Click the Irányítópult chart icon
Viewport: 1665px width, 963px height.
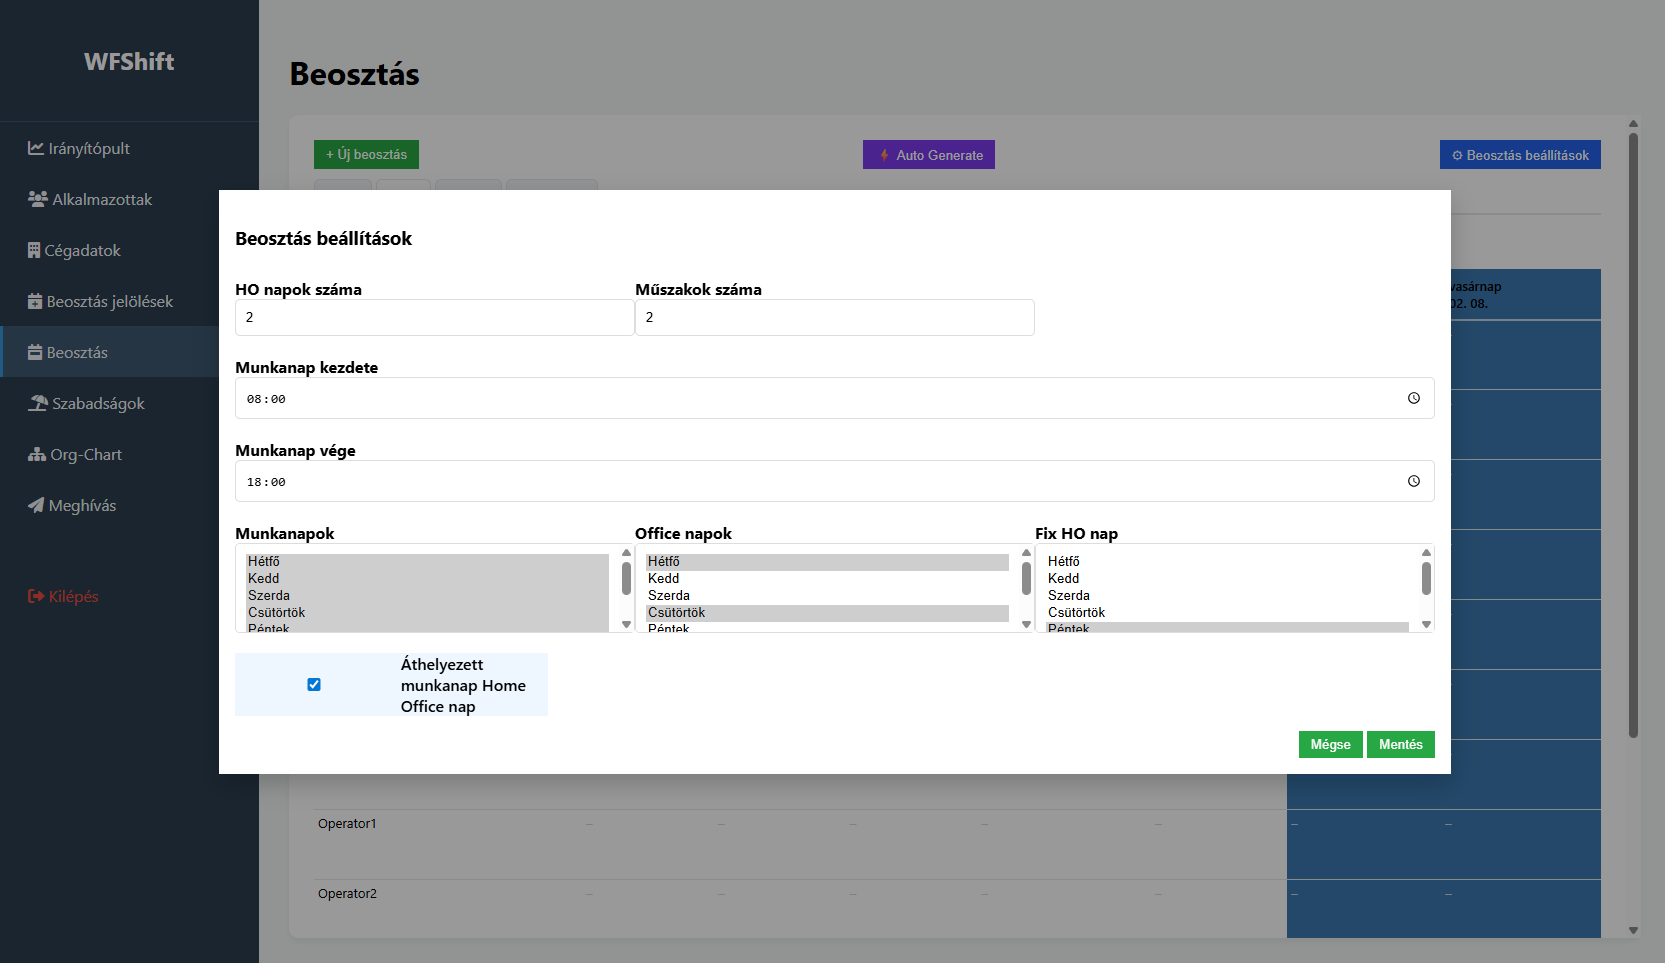point(36,148)
